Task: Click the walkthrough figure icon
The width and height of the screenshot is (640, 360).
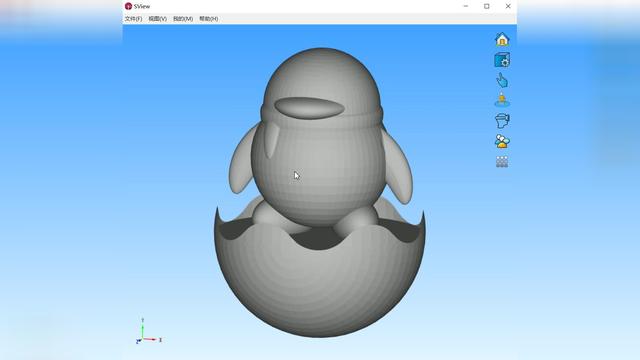Action: [x=502, y=100]
